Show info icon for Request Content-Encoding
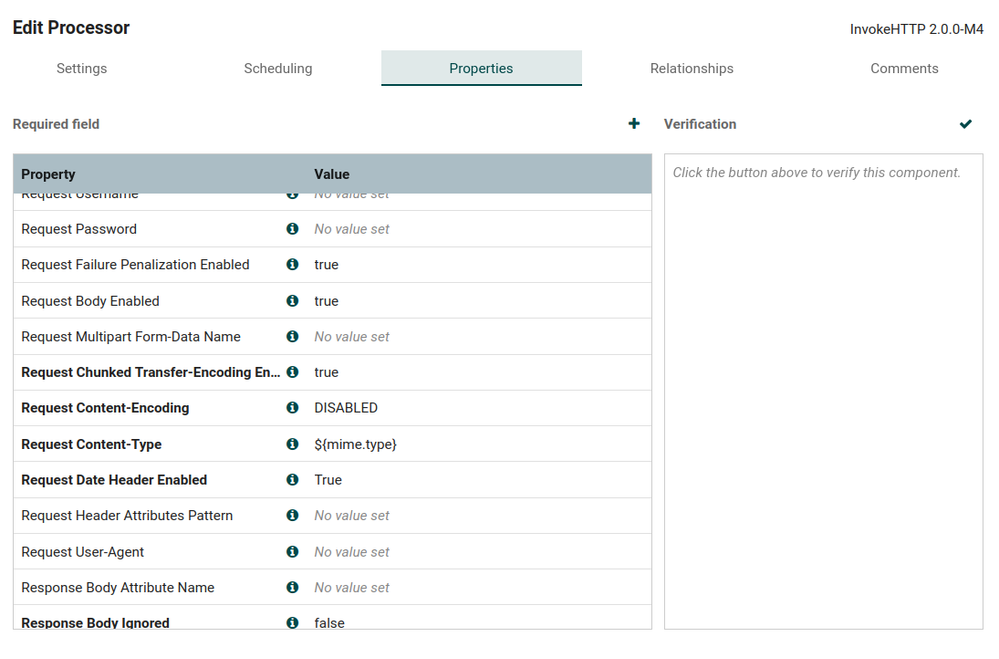 coord(292,408)
